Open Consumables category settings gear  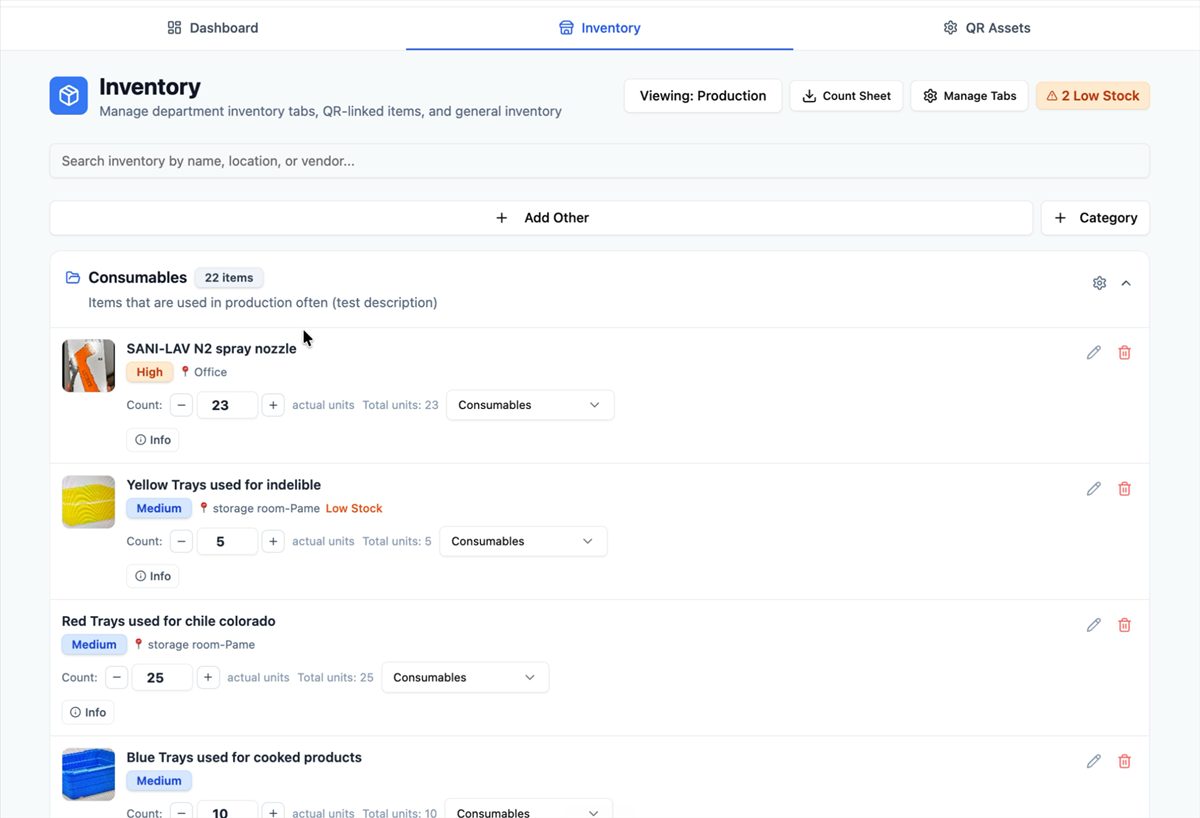point(1100,283)
